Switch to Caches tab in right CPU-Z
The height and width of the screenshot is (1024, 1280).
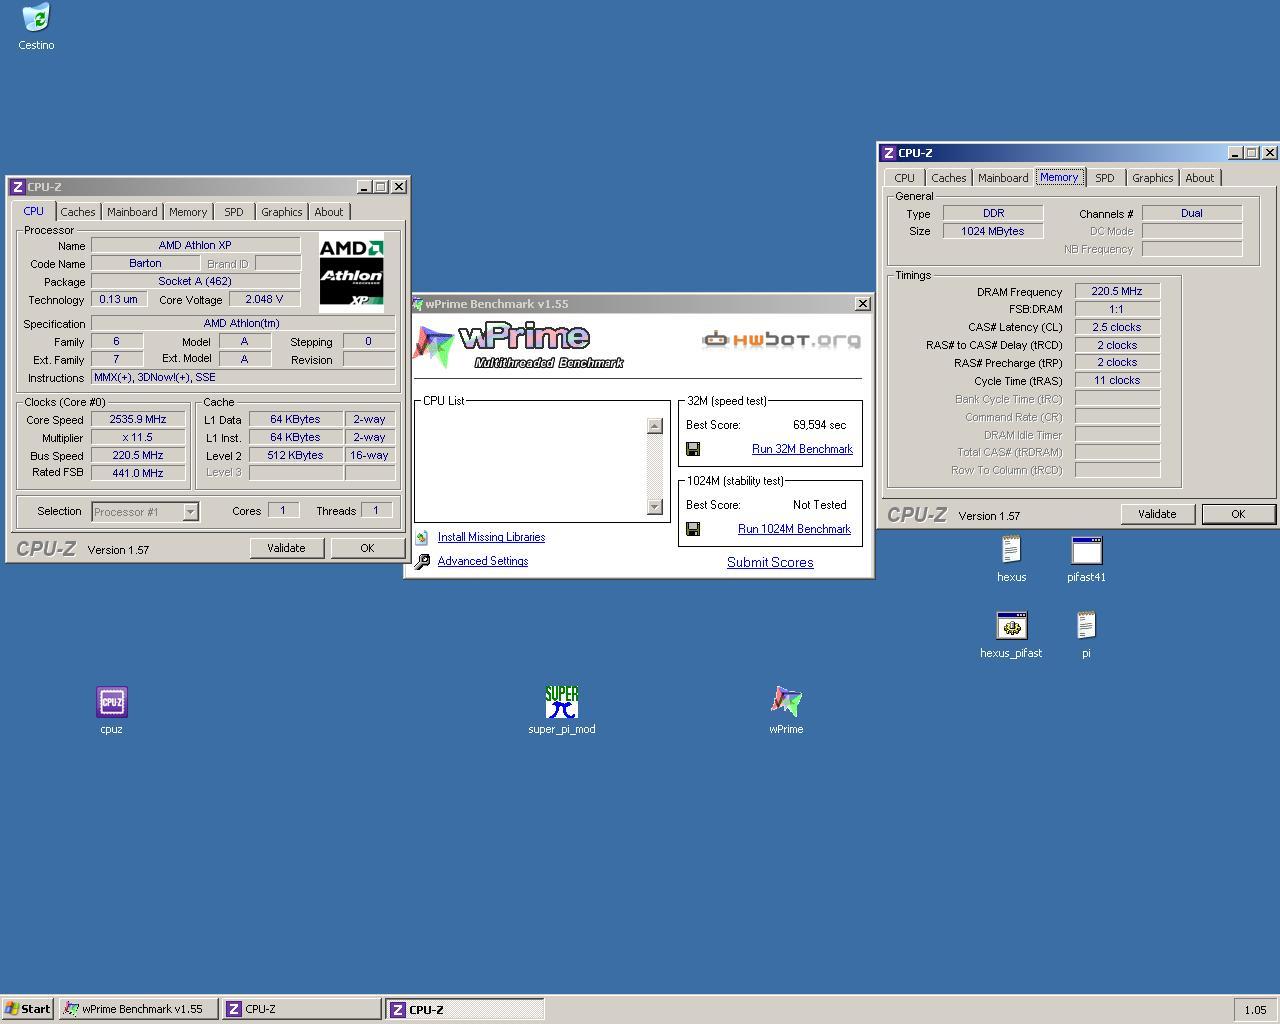click(949, 178)
